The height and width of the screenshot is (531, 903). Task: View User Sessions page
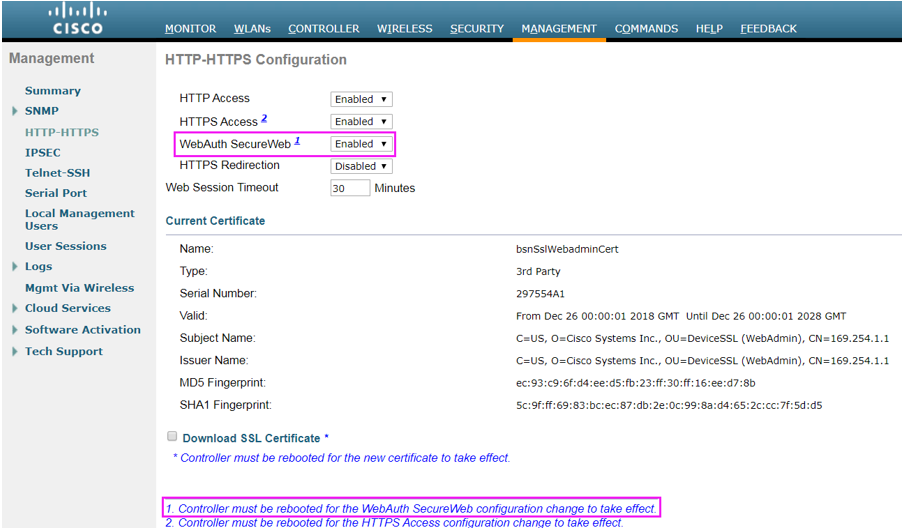[66, 246]
